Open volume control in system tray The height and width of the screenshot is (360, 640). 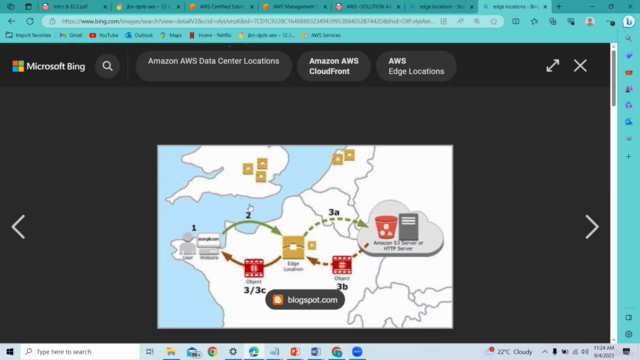point(585,351)
